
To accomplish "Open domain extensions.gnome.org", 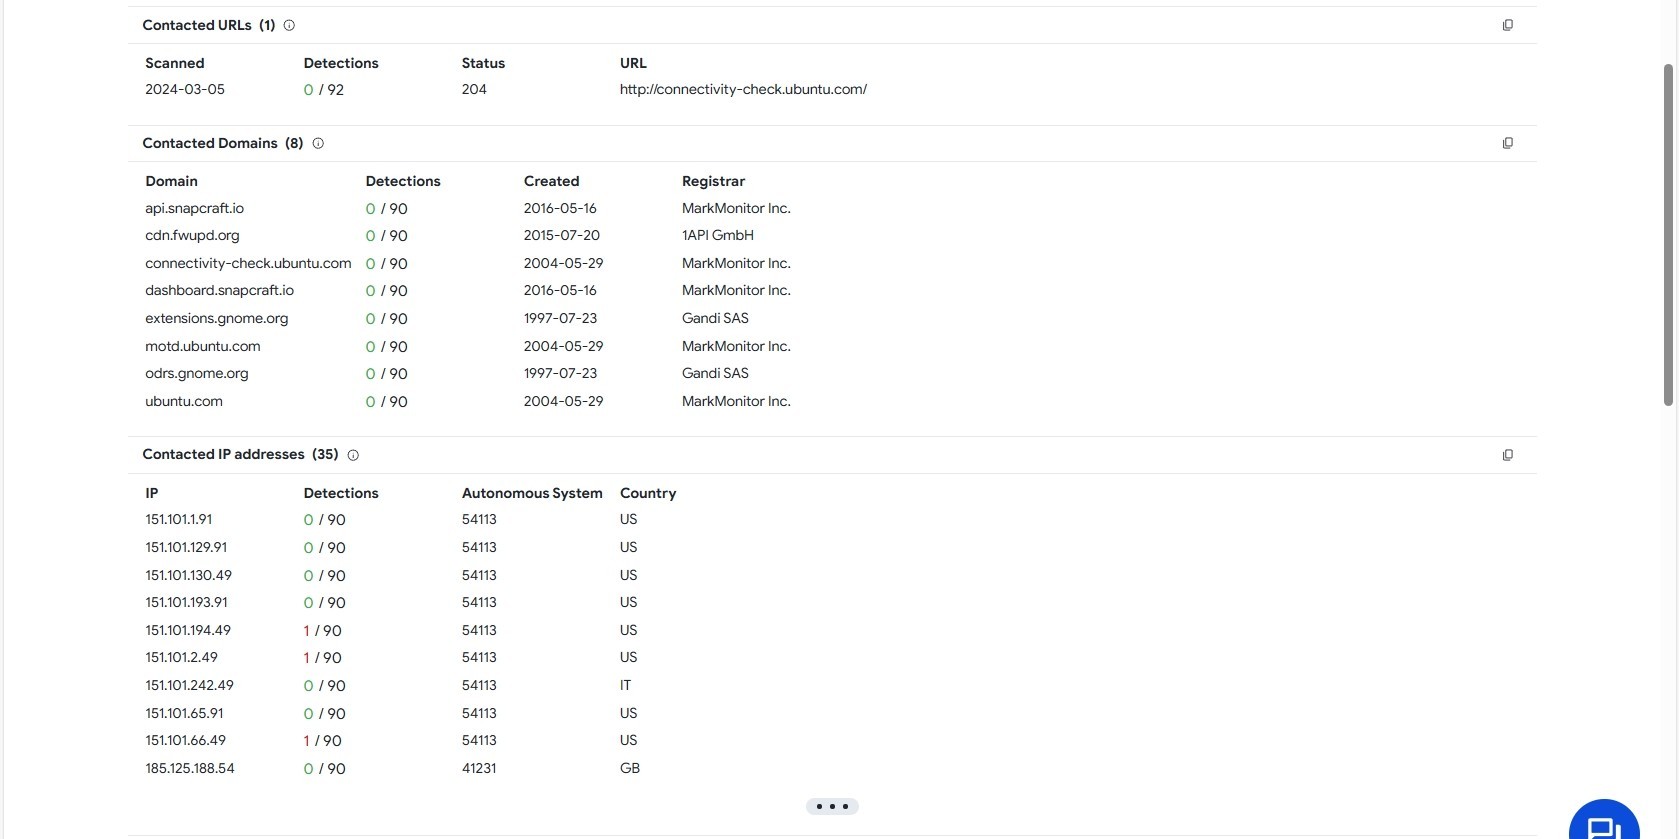I will pos(216,318).
